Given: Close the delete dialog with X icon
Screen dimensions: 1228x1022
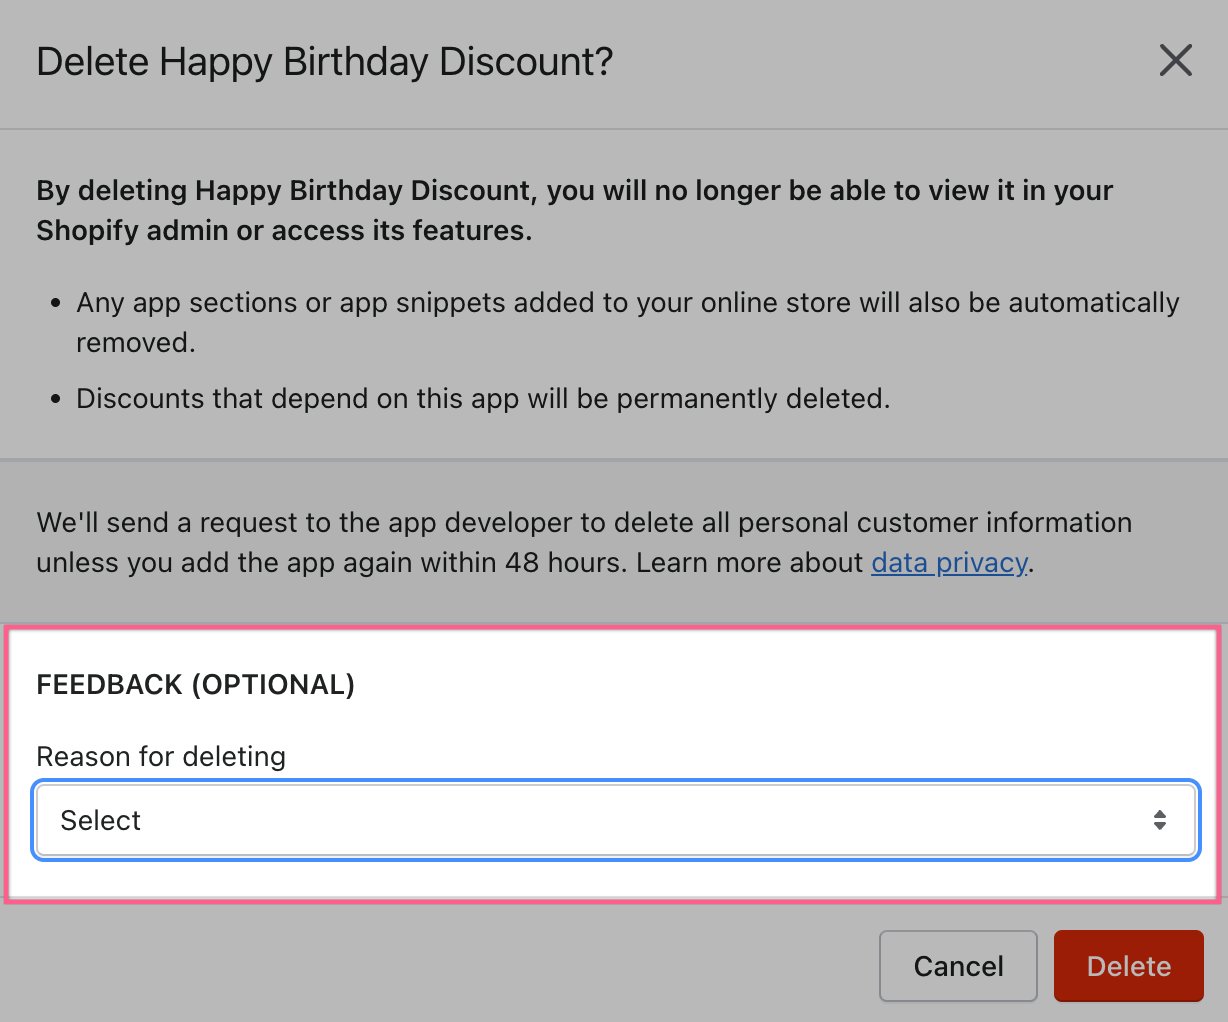Looking at the screenshot, I should coord(1175,61).
